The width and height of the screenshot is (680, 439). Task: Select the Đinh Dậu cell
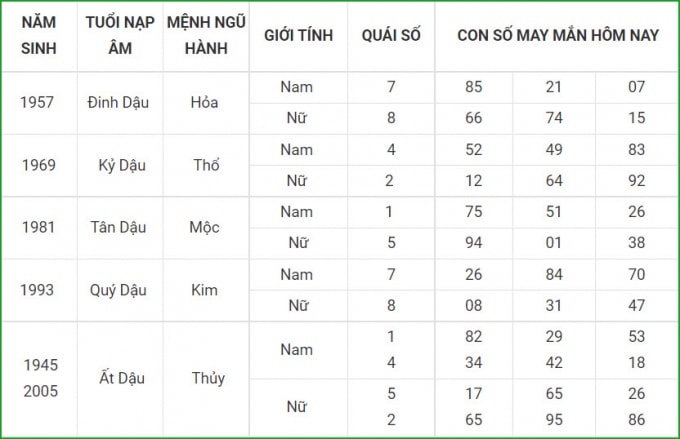[x=118, y=103]
